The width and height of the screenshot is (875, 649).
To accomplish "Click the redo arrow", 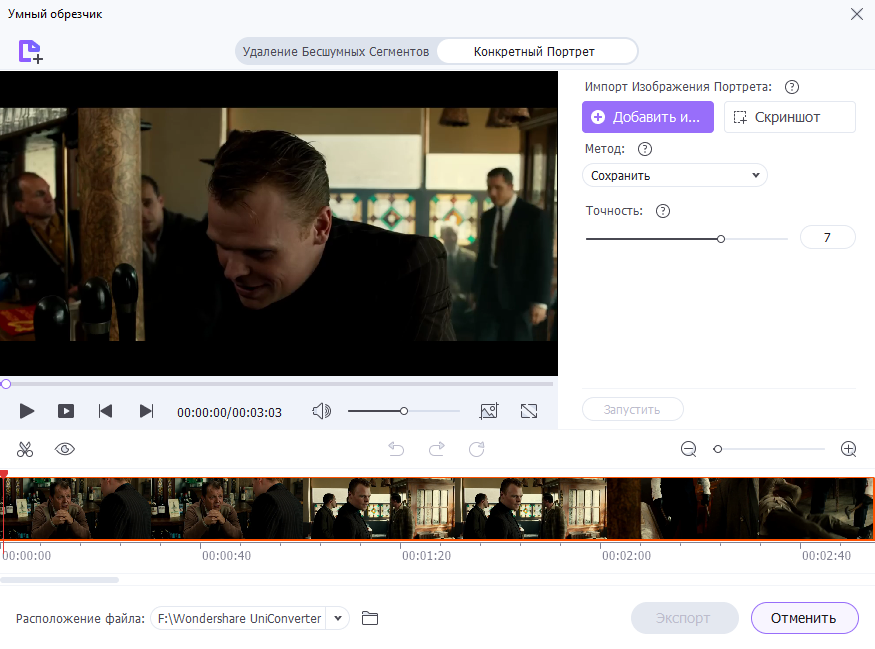I will click(436, 449).
